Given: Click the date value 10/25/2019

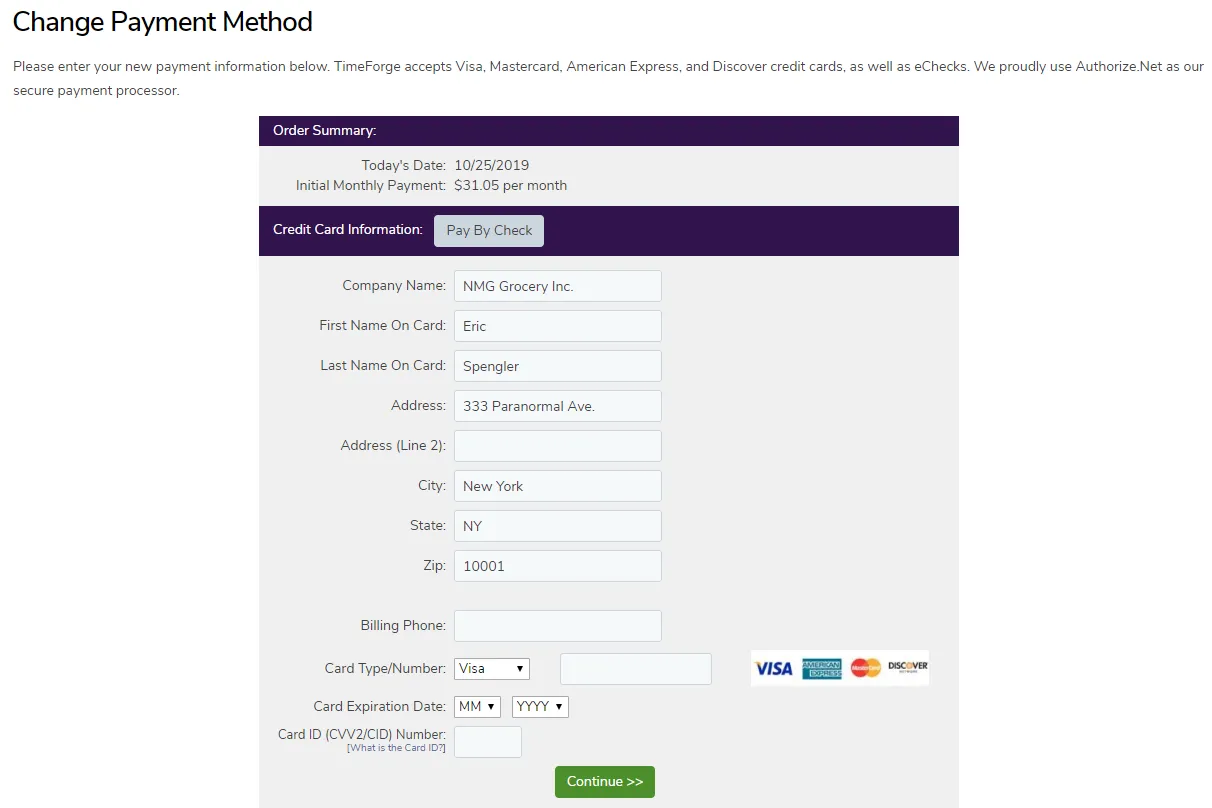Looking at the screenshot, I should pos(492,165).
